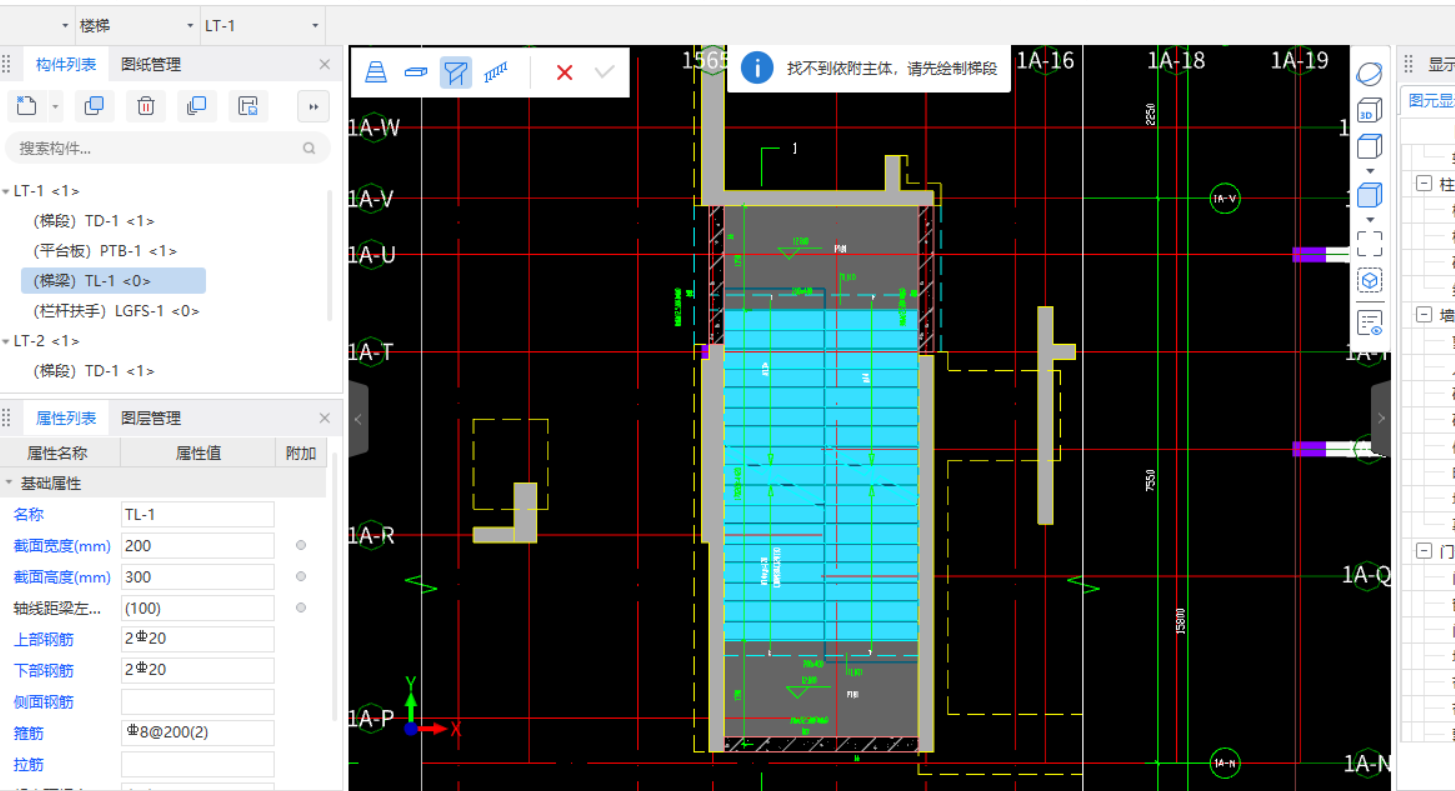Open the 楼梯 component type dropdown
This screenshot has width=1455, height=791.
click(x=137, y=25)
